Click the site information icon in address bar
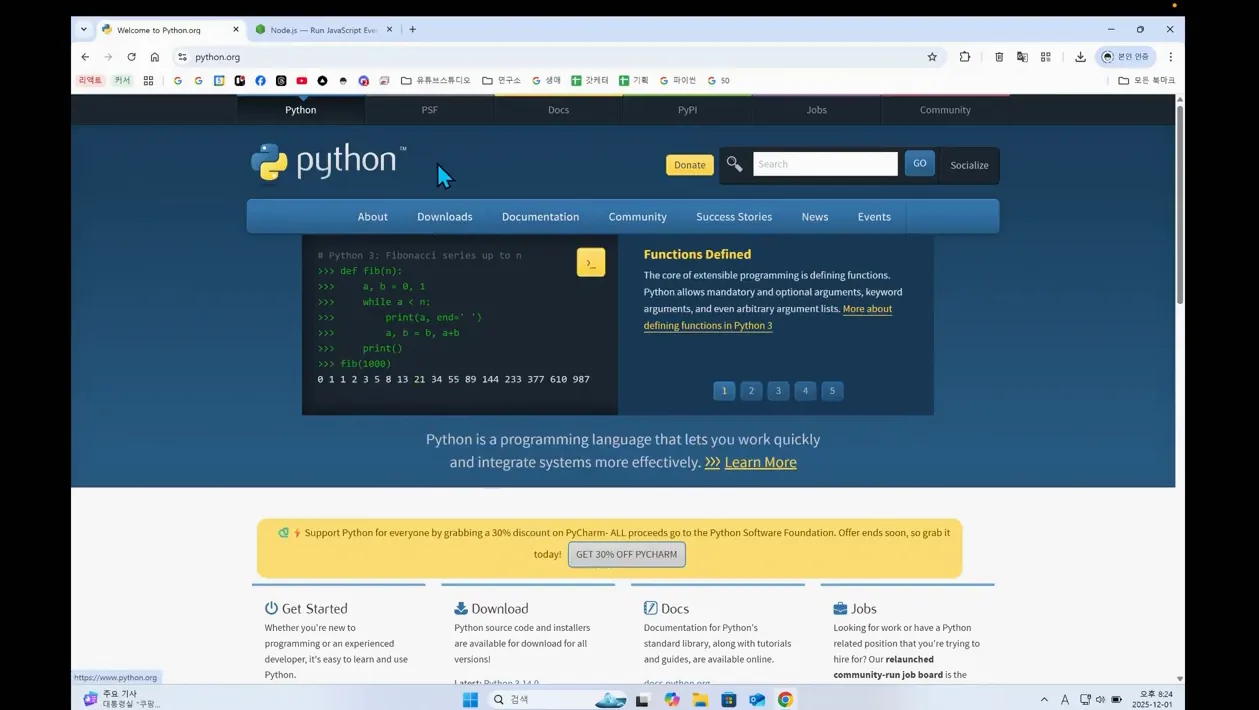1259x710 pixels. (182, 57)
